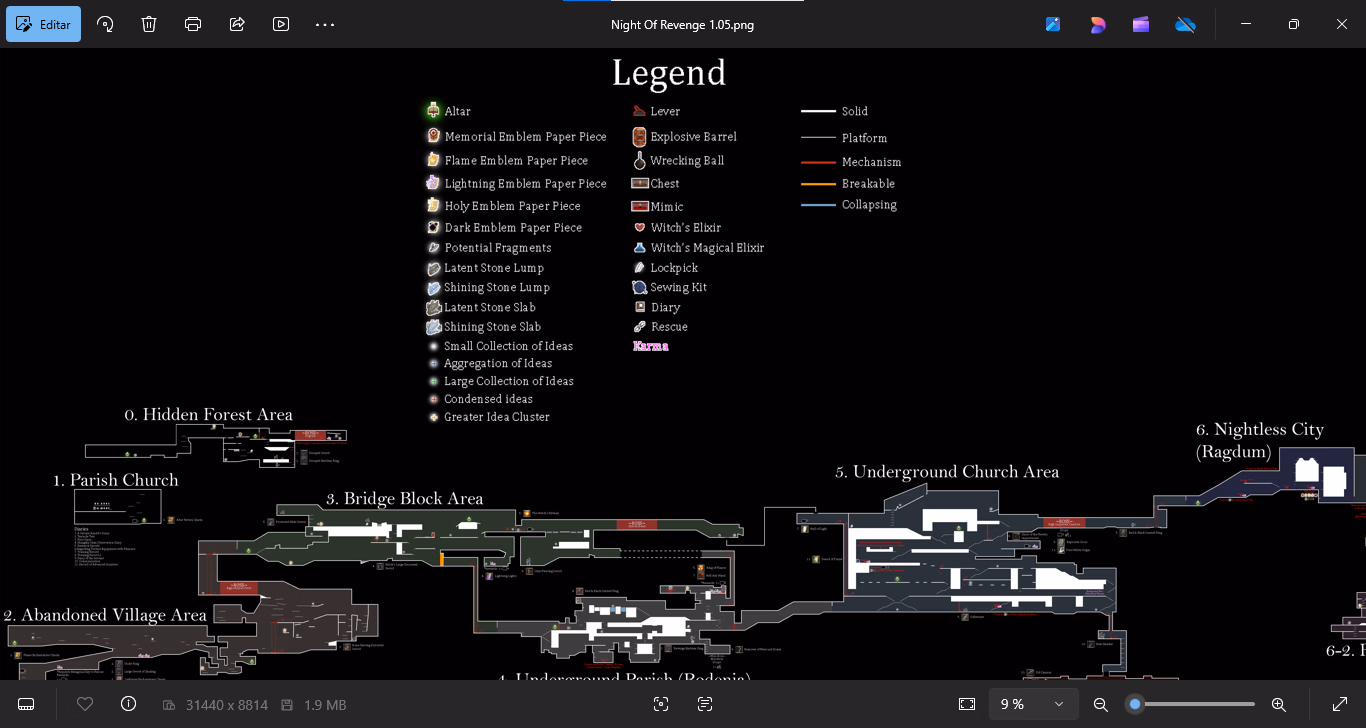
Task: Open image in Microsoft Designer
Action: (x=1098, y=24)
